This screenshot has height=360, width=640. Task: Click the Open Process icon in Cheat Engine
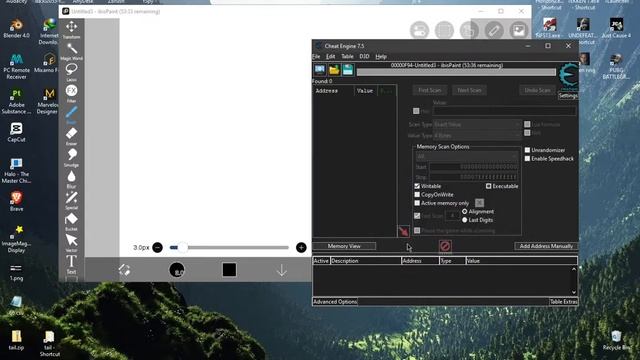pos(320,70)
